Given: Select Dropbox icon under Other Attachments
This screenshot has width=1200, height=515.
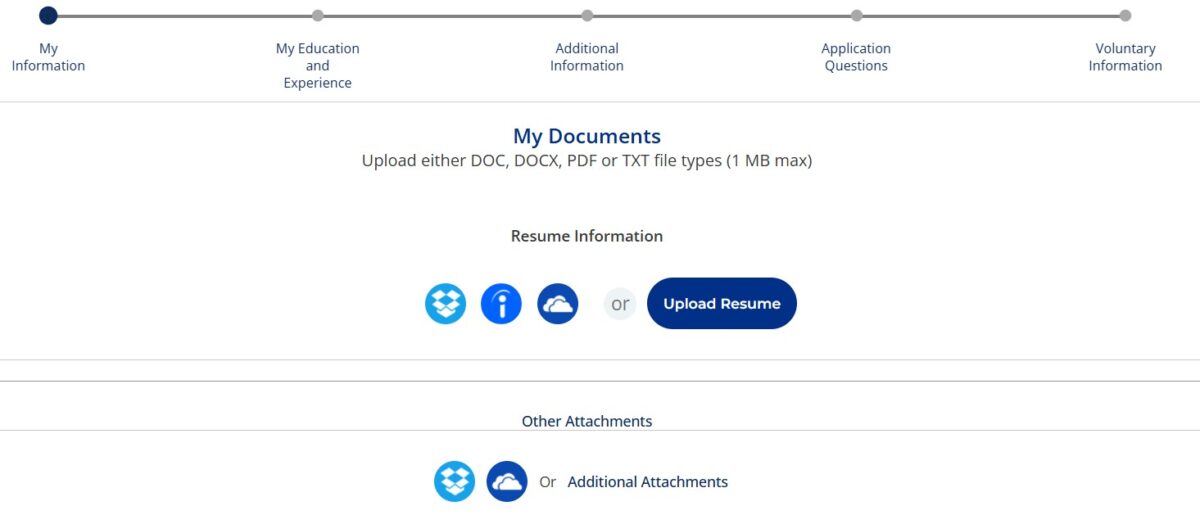Looking at the screenshot, I should click(x=454, y=481).
